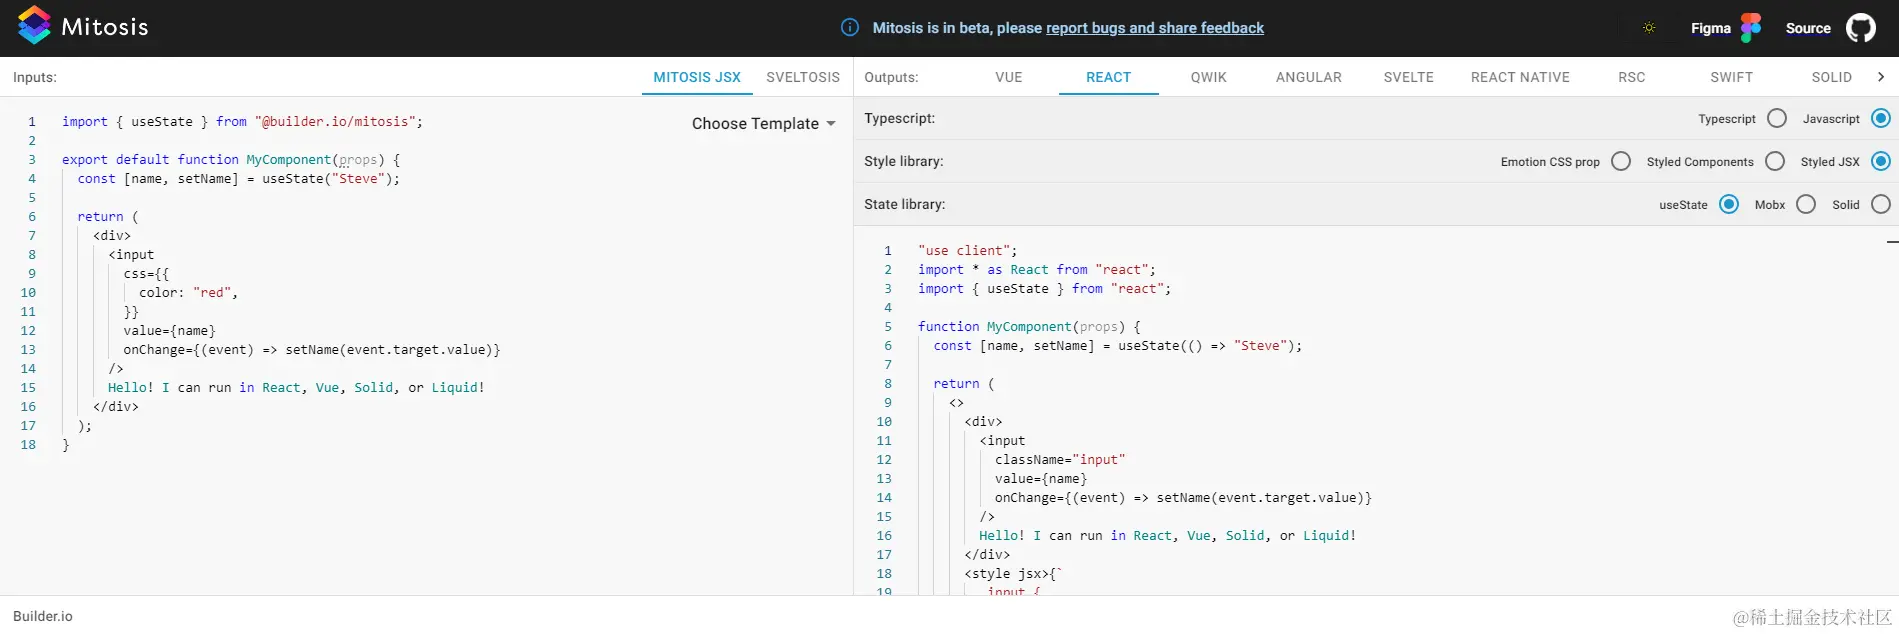Select the Typescript radio button

1777,119
